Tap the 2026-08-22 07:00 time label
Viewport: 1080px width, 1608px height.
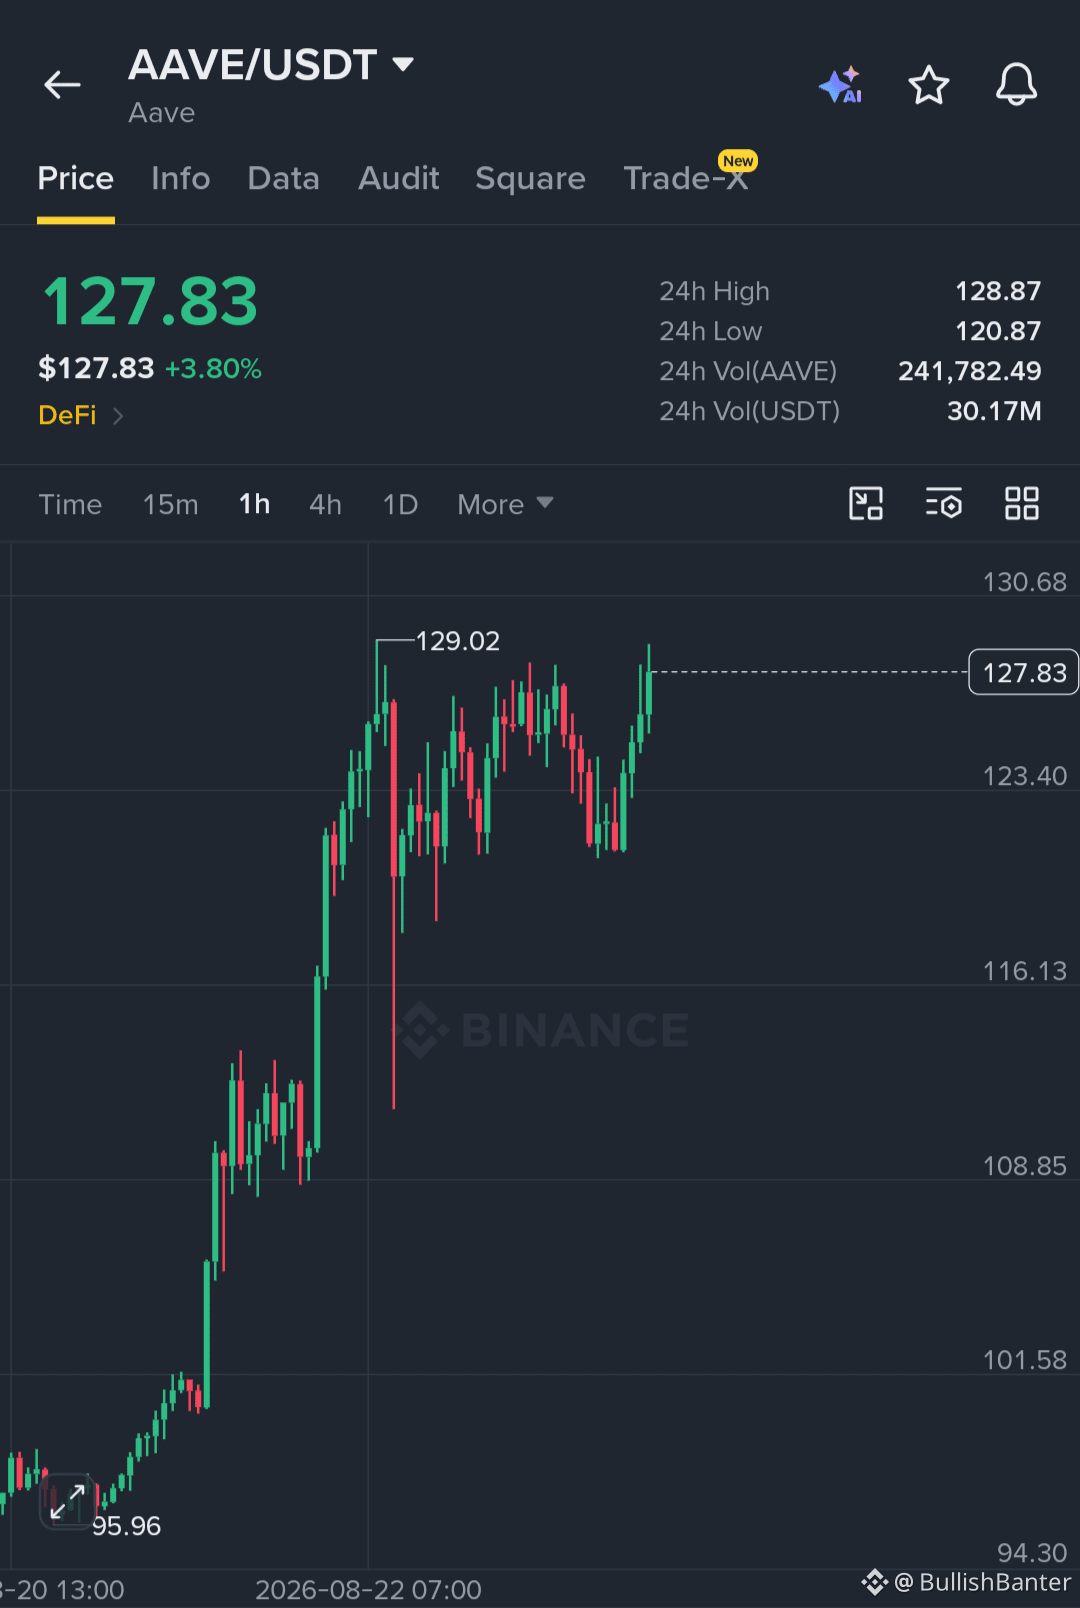point(368,1590)
